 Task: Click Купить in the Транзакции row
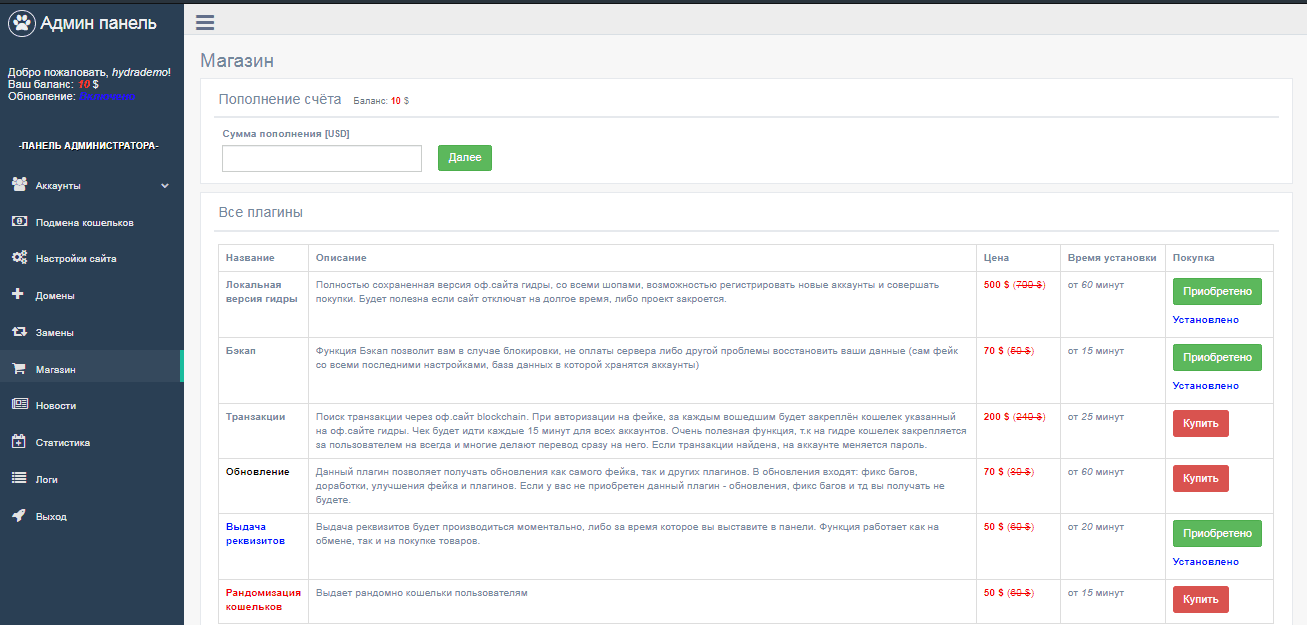click(x=1200, y=423)
